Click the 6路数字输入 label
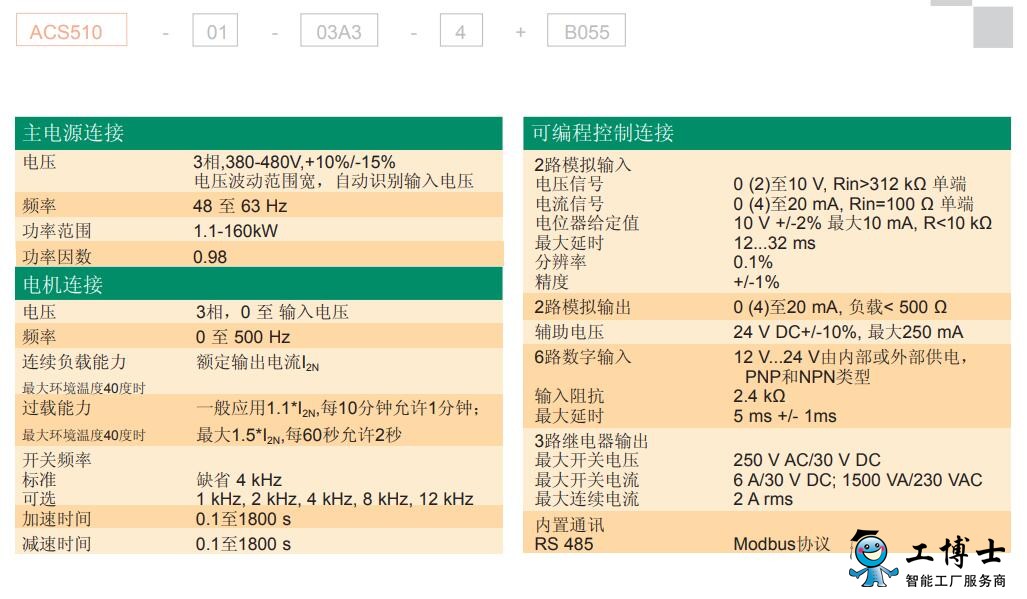Image resolution: width=1027 pixels, height=599 pixels. (583, 357)
